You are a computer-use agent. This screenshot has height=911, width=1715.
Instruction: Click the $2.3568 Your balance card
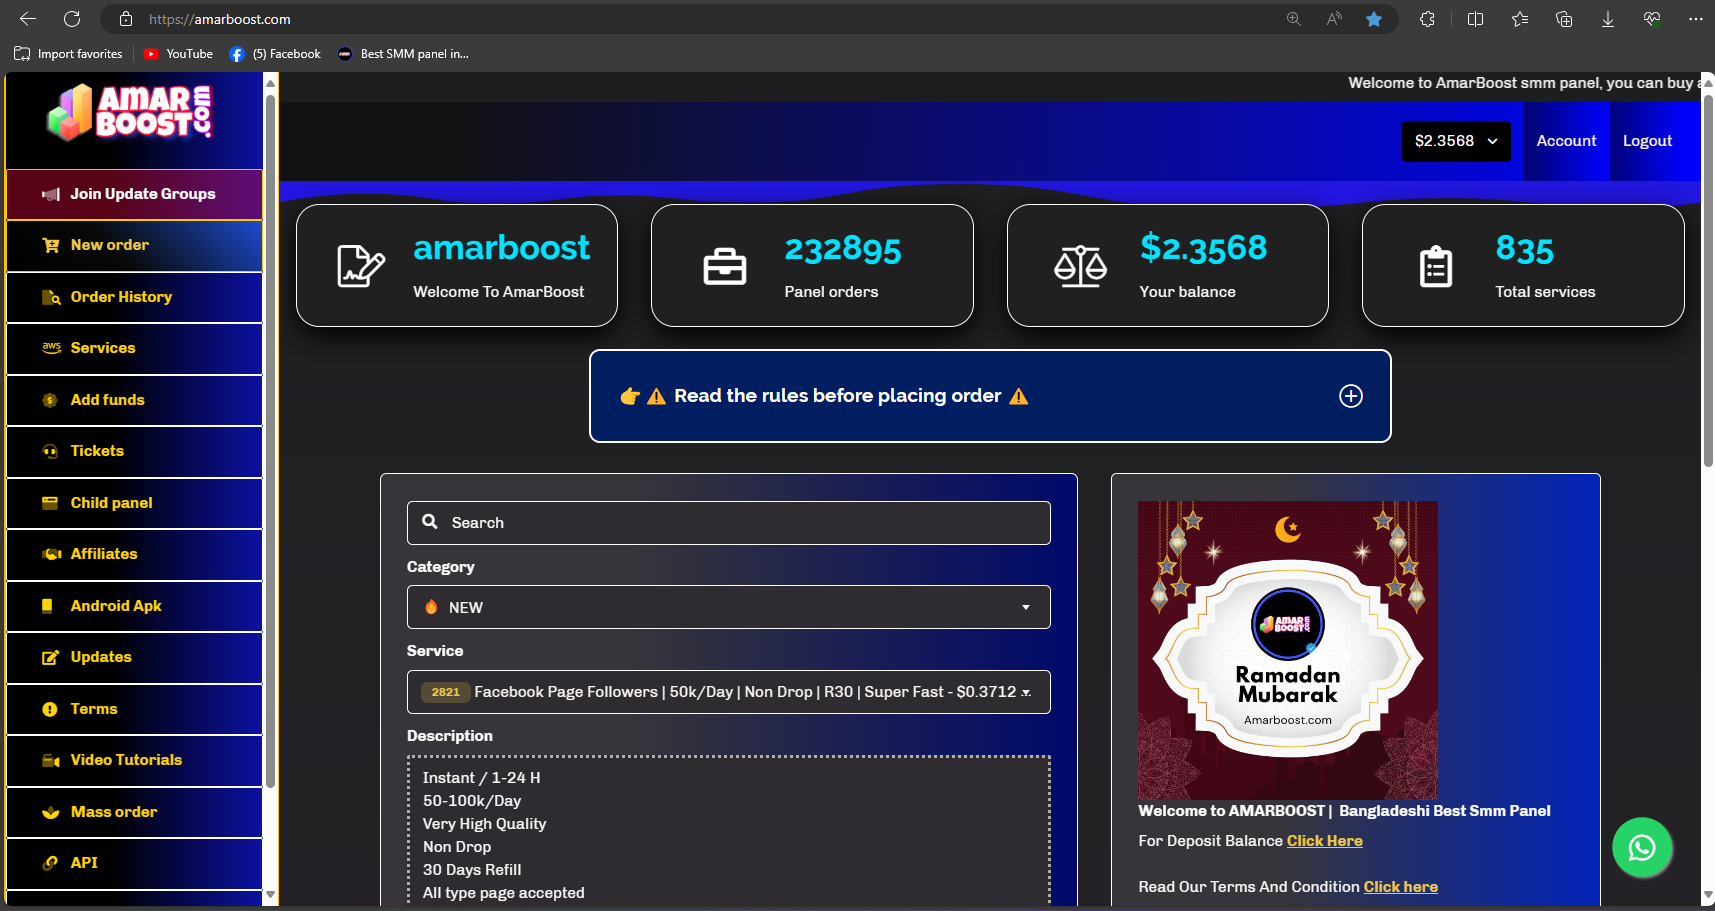click(1168, 265)
